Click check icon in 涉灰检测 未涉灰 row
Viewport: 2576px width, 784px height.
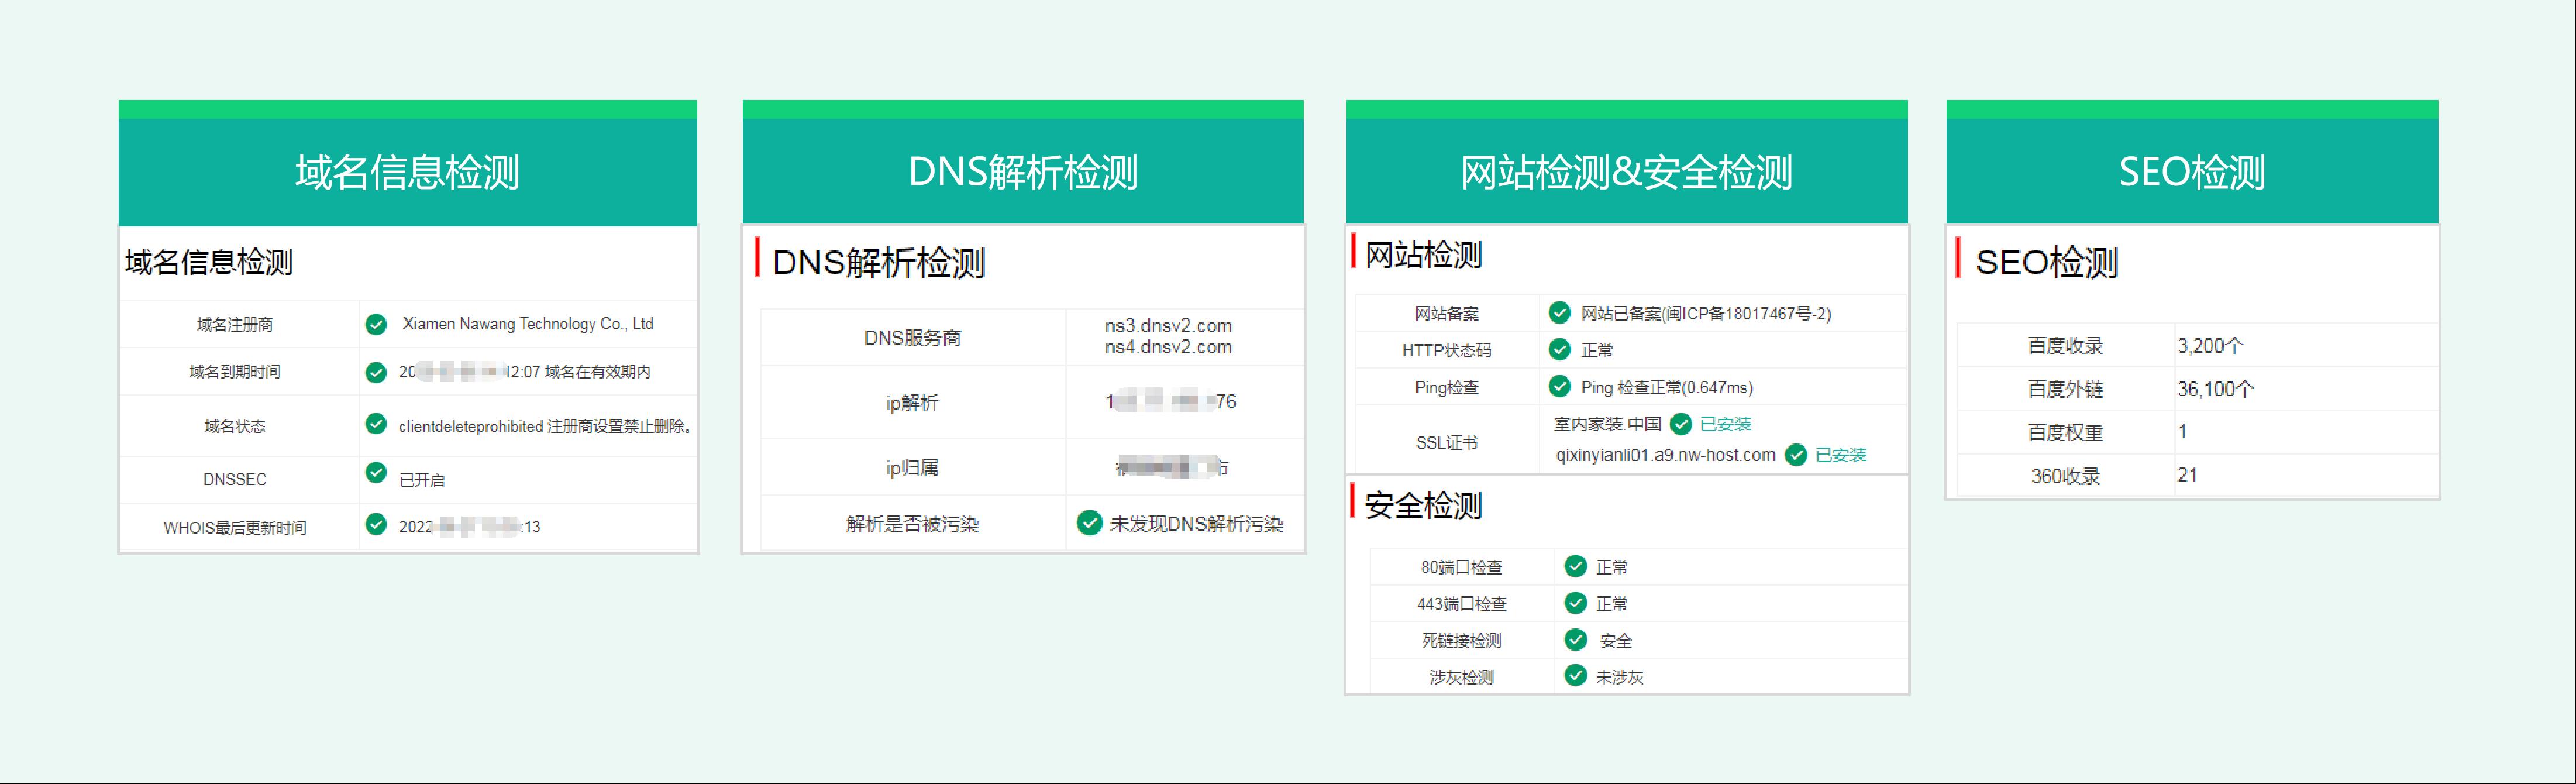coord(1575,676)
